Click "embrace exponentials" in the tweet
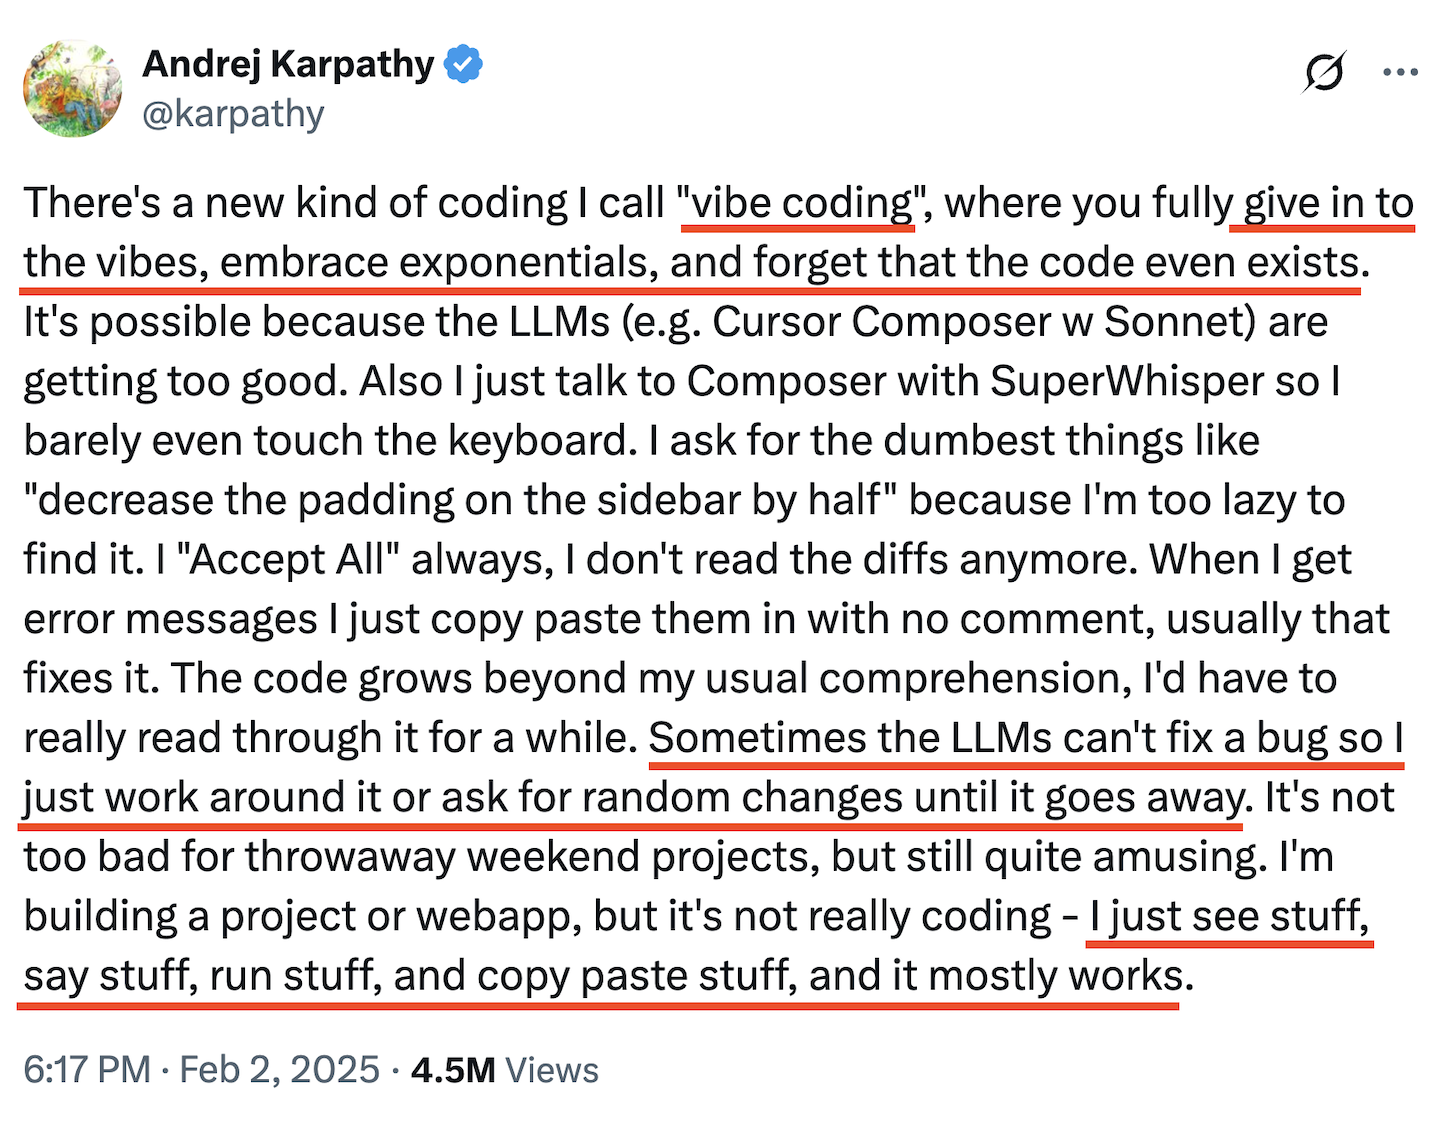Screen dimensions: 1456x1124 tap(439, 263)
